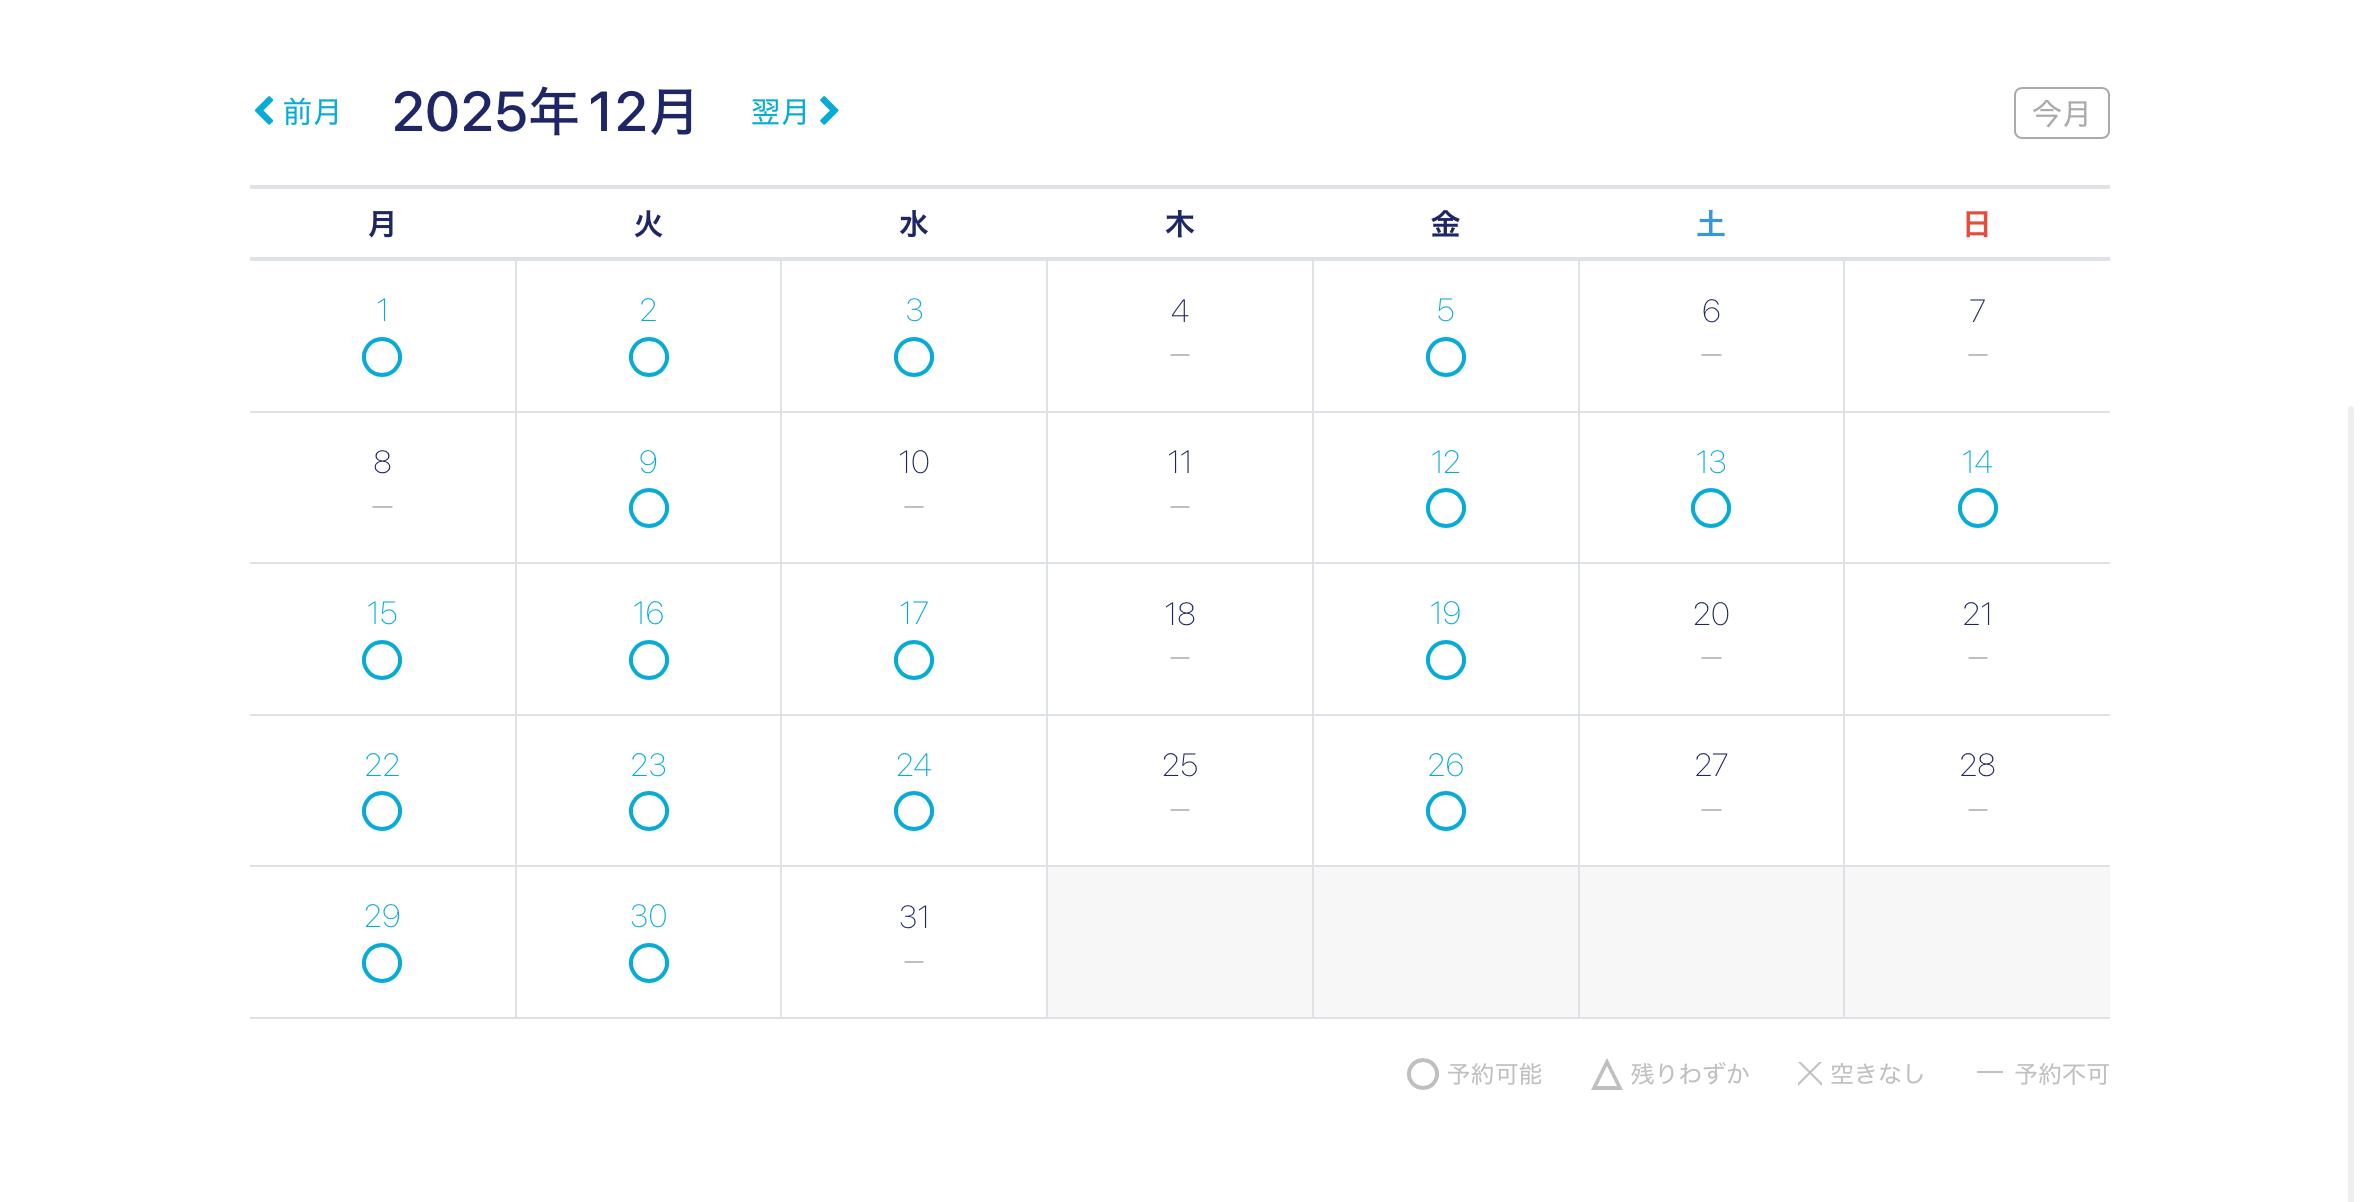Select the circle icon for December 17
The height and width of the screenshot is (1202, 2360).
(x=913, y=660)
